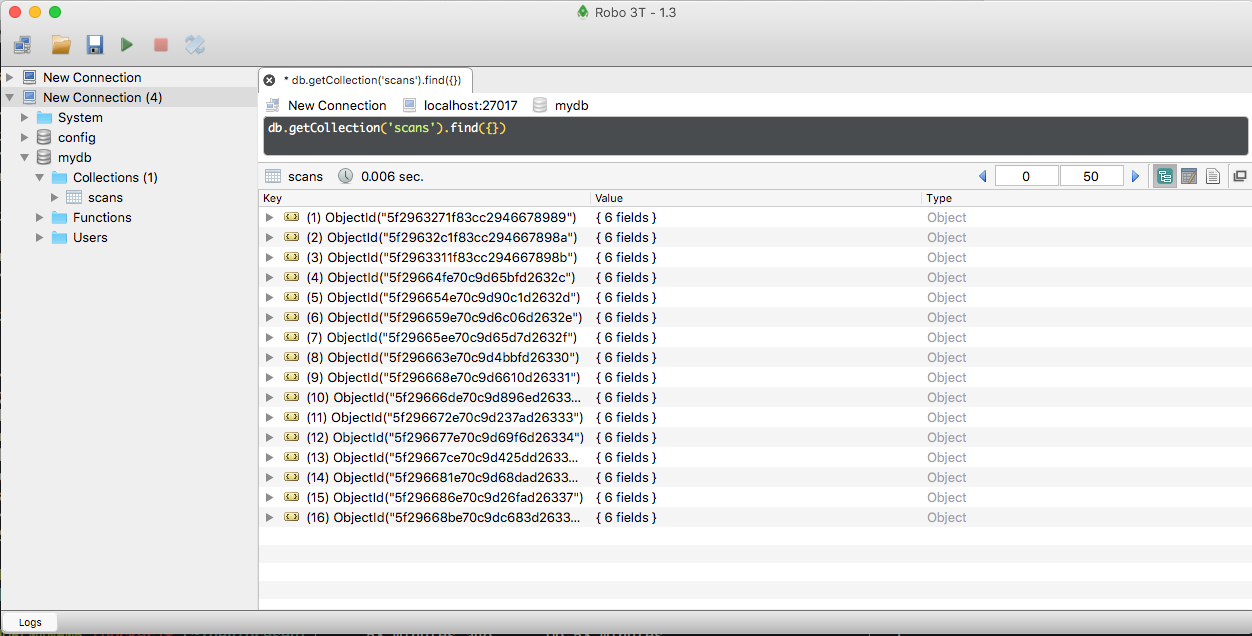Image resolution: width=1252 pixels, height=636 pixels.
Task: Select row (2) ObjectId 5f29632c1f83cc294667898a
Action: point(755,237)
